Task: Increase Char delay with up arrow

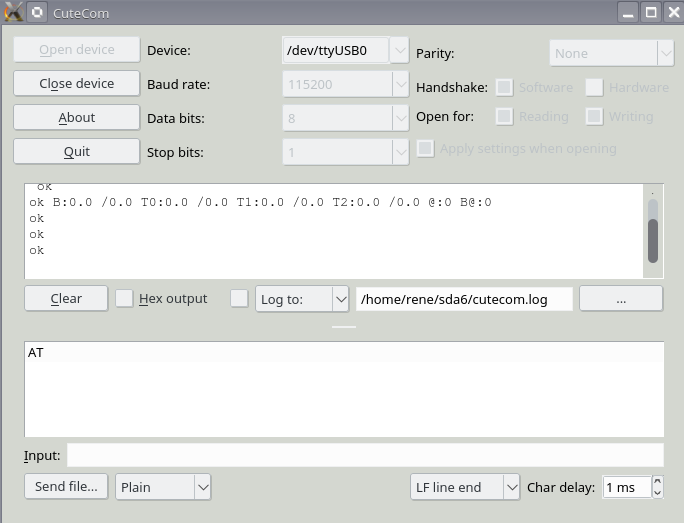Action: pyautogui.click(x=657, y=482)
